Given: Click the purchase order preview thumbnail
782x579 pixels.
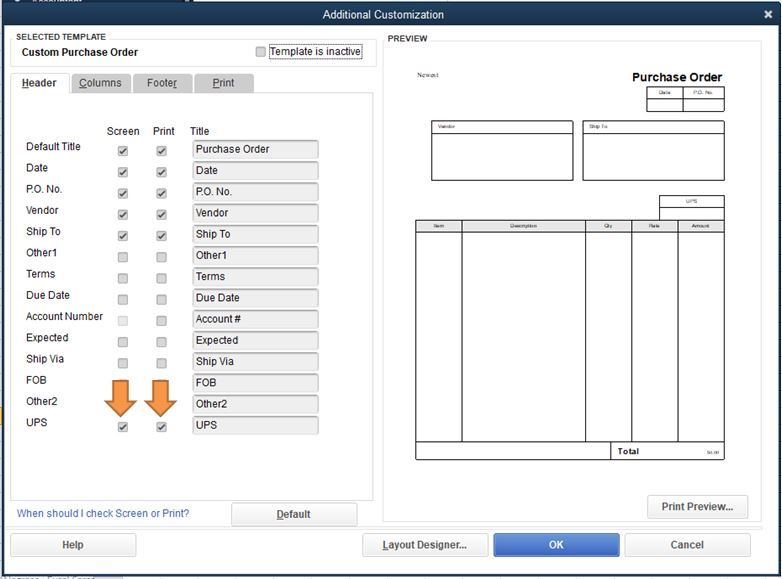Looking at the screenshot, I should point(570,265).
